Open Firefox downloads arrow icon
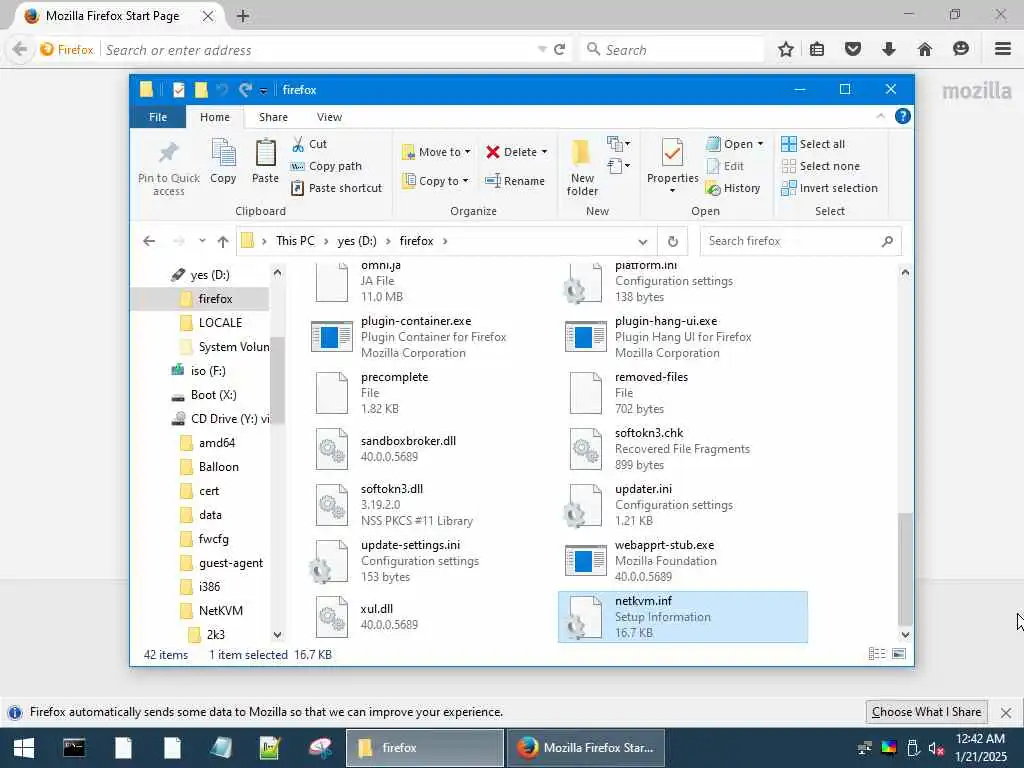 pos(889,49)
